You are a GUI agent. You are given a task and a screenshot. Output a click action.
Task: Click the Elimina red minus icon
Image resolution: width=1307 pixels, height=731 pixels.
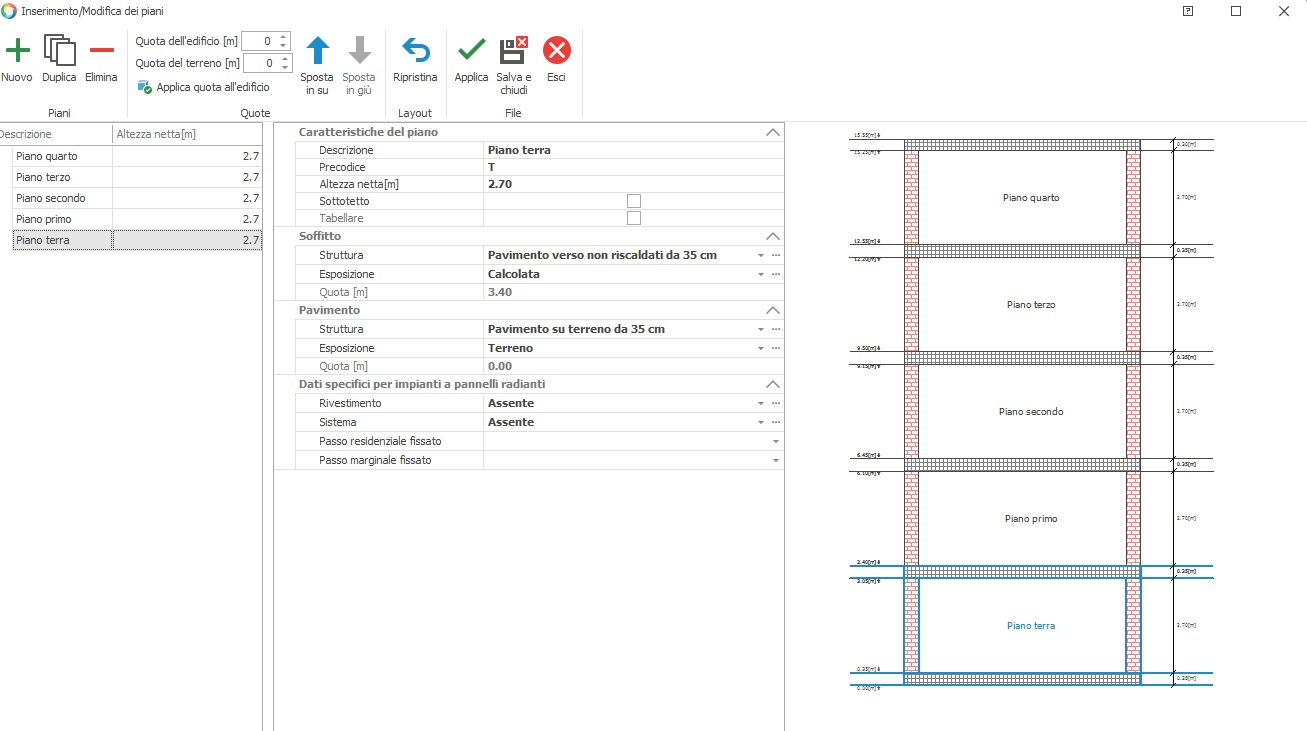[x=101, y=50]
